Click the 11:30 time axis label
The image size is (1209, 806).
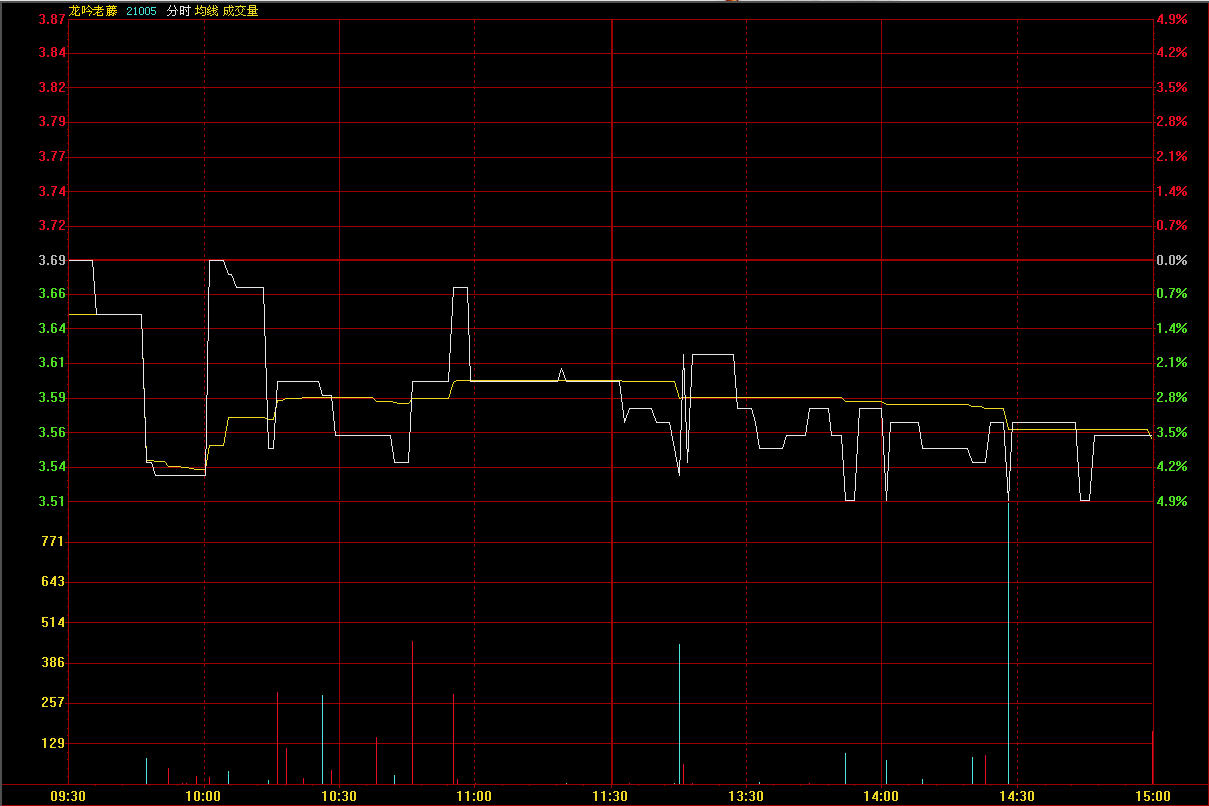tap(611, 796)
